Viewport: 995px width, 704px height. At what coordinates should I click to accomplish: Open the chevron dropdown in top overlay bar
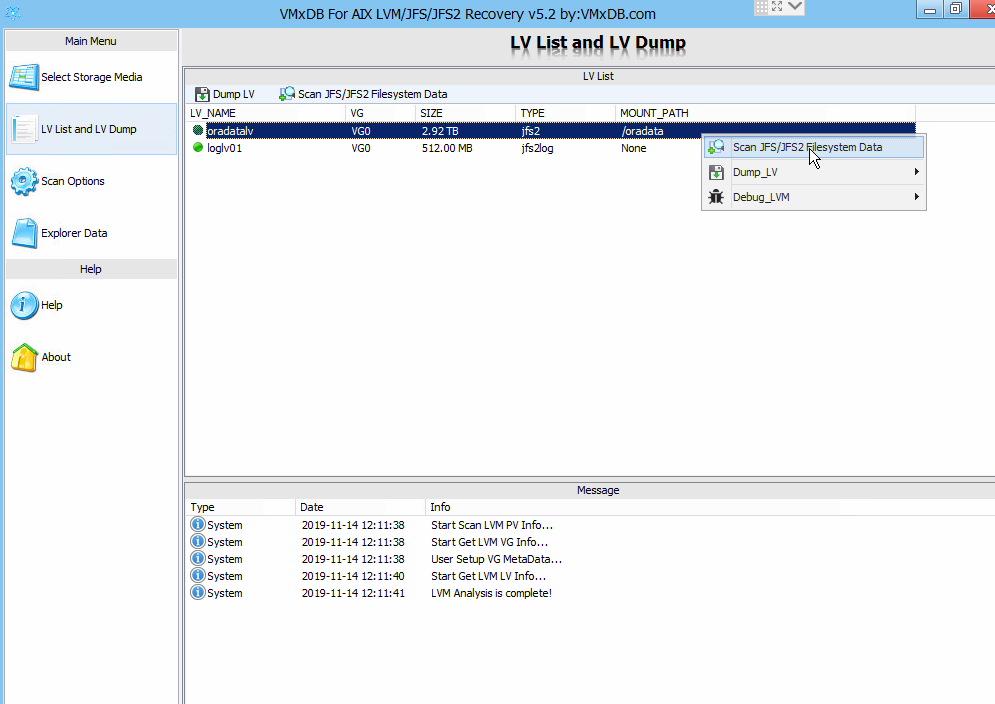(795, 6)
